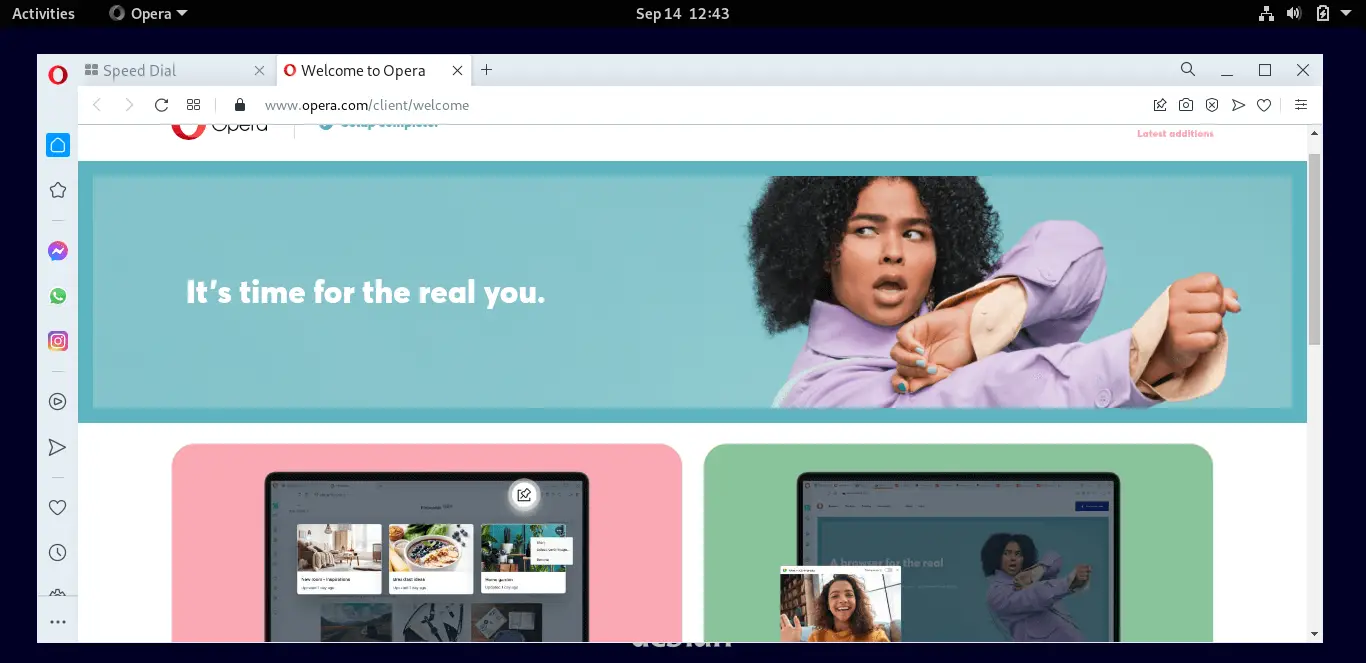Follow the Latest additions link
Image resolution: width=1366 pixels, height=663 pixels.
click(x=1175, y=134)
